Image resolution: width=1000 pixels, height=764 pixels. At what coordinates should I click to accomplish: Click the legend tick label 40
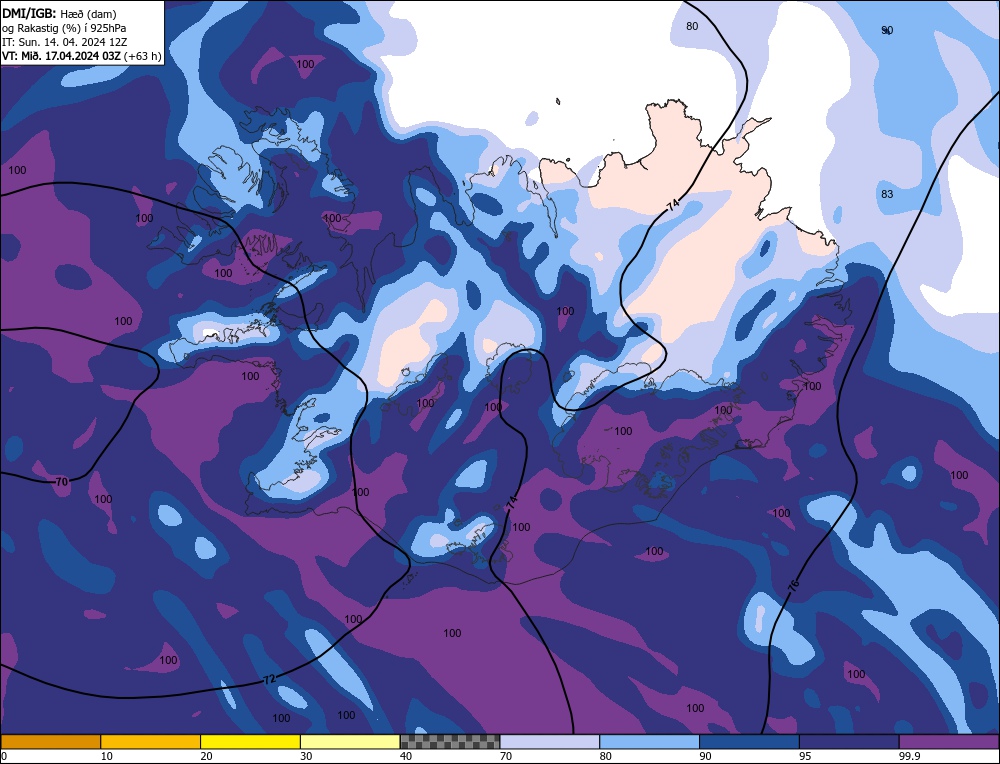pos(406,756)
